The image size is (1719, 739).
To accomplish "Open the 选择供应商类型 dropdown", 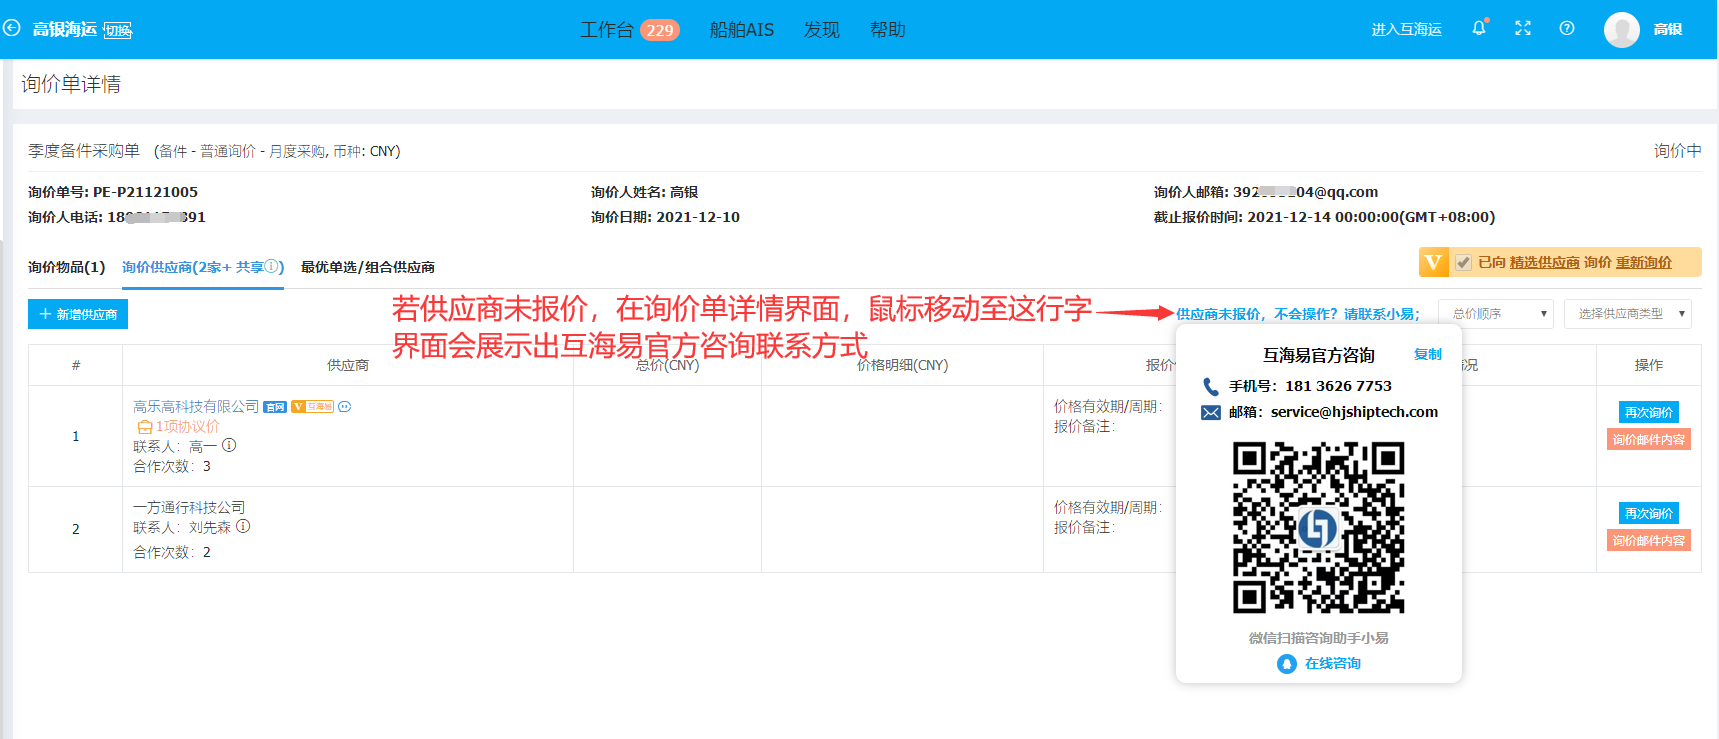I will (1628, 314).
